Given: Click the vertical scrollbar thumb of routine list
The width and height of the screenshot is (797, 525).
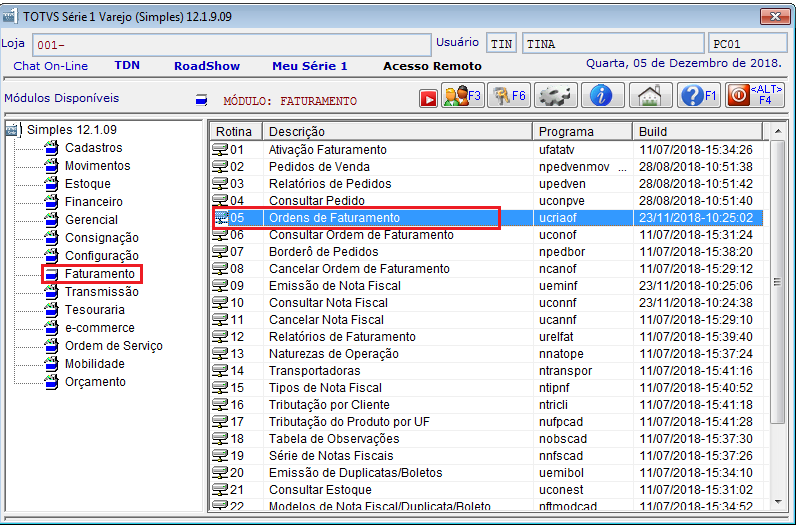Looking at the screenshot, I should click(778, 282).
